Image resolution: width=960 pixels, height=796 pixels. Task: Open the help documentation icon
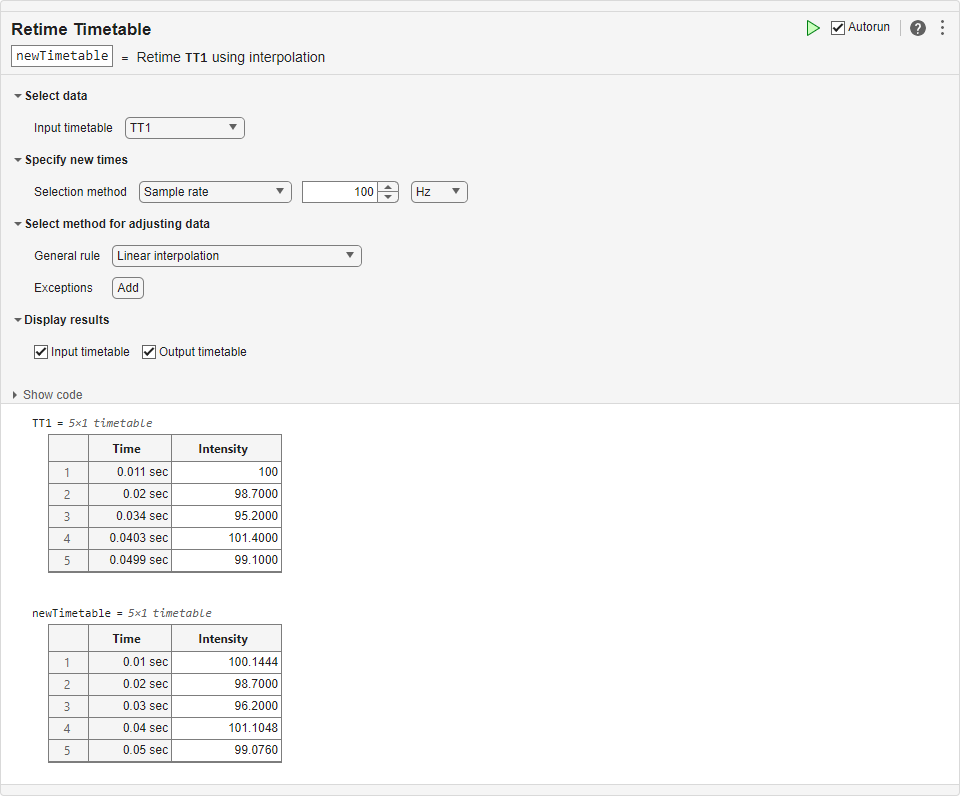tap(918, 28)
